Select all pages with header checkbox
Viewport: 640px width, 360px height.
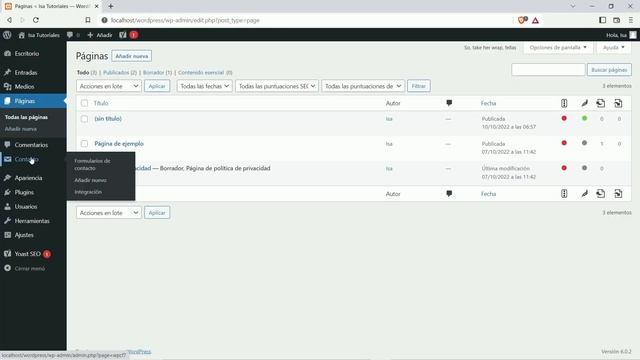(x=84, y=103)
